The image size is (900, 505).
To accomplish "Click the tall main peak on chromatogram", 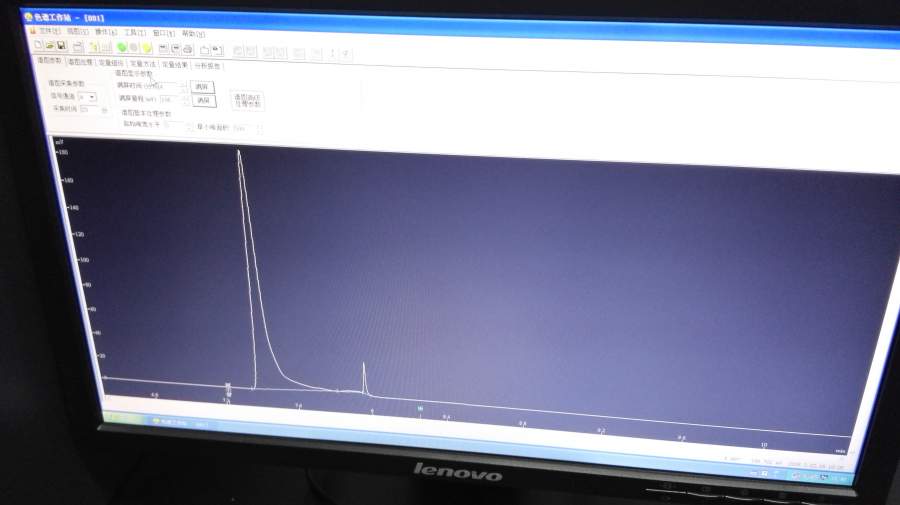I will pos(239,154).
